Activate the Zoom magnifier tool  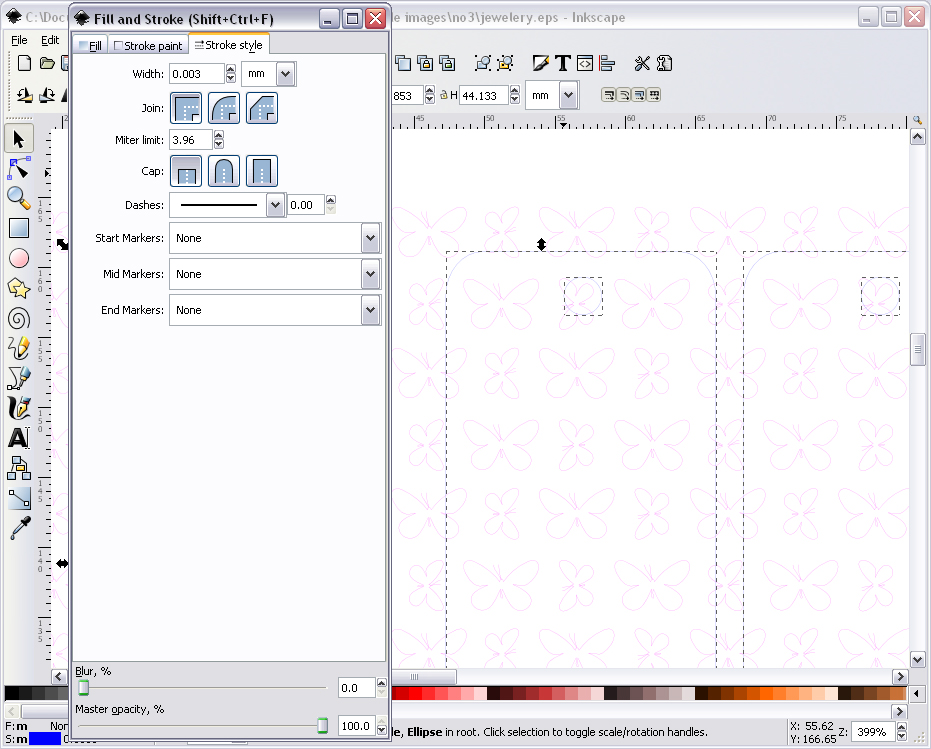(x=18, y=198)
